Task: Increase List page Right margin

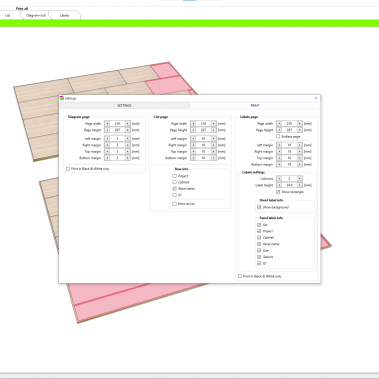Action: coord(214,145)
